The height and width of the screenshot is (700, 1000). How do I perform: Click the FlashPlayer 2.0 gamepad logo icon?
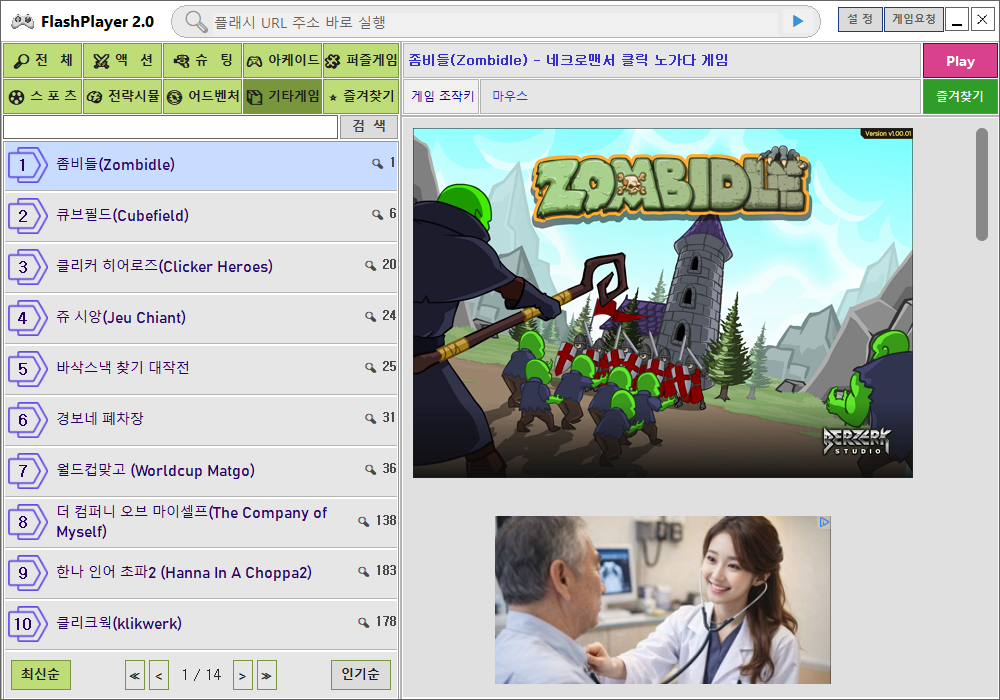pyautogui.click(x=23, y=22)
